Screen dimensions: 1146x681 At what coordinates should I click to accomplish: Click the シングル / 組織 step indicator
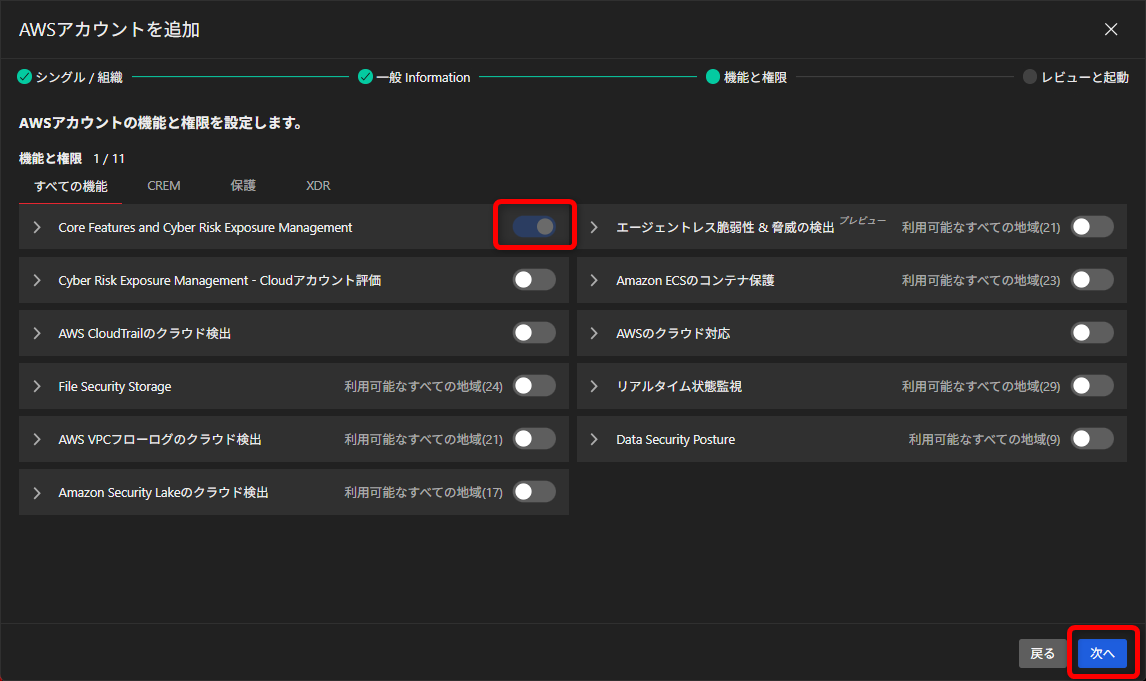[70, 77]
